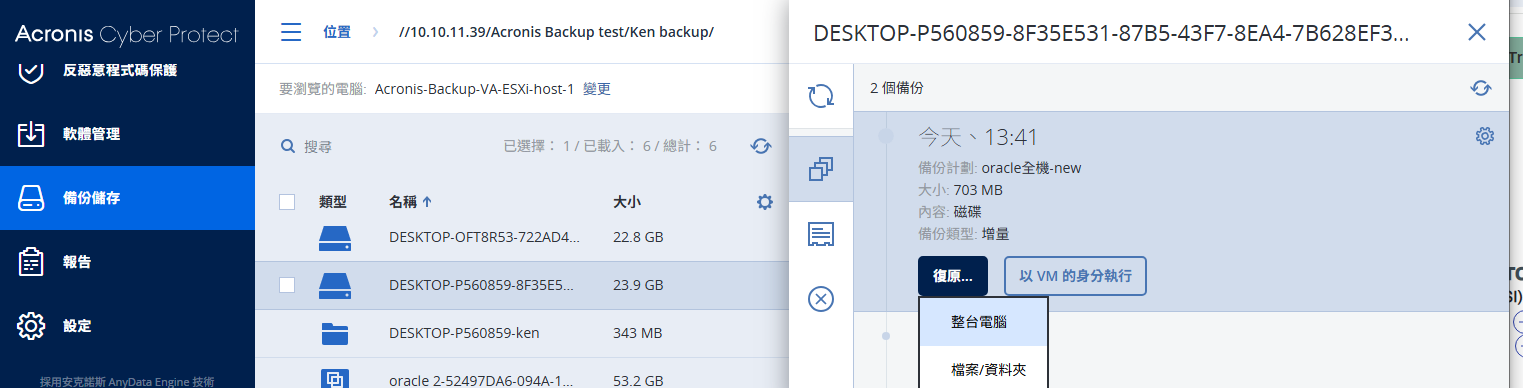
Task: Select row DESKTOP-OFT8R53-722AD4...
Action: click(484, 238)
